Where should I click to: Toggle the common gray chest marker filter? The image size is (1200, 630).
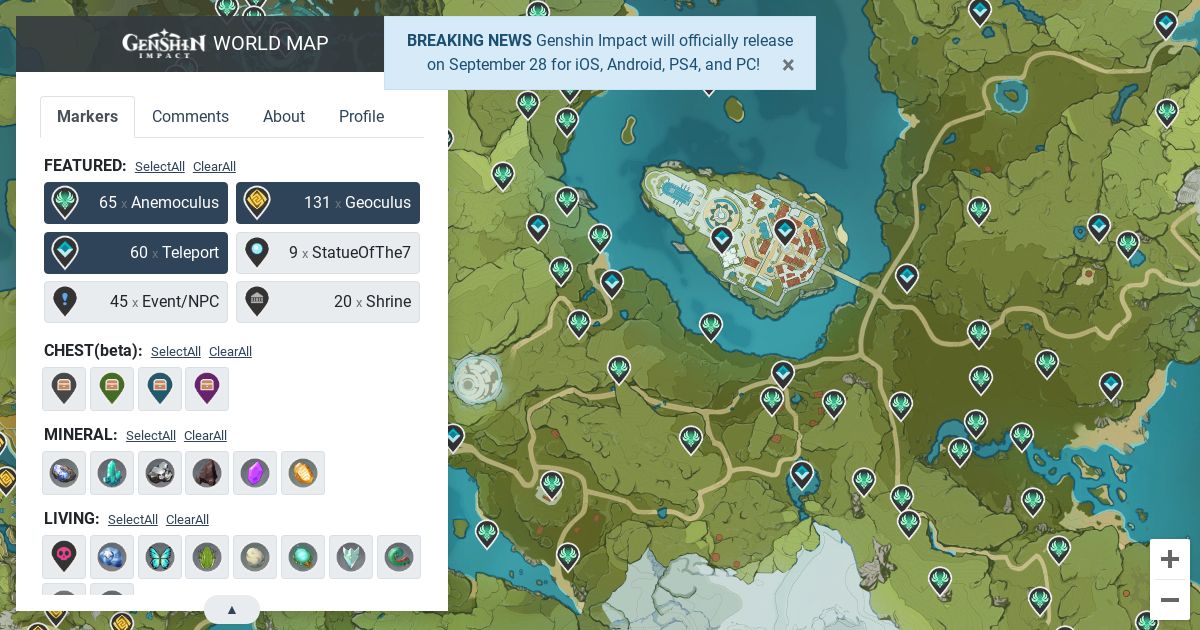pos(64,389)
